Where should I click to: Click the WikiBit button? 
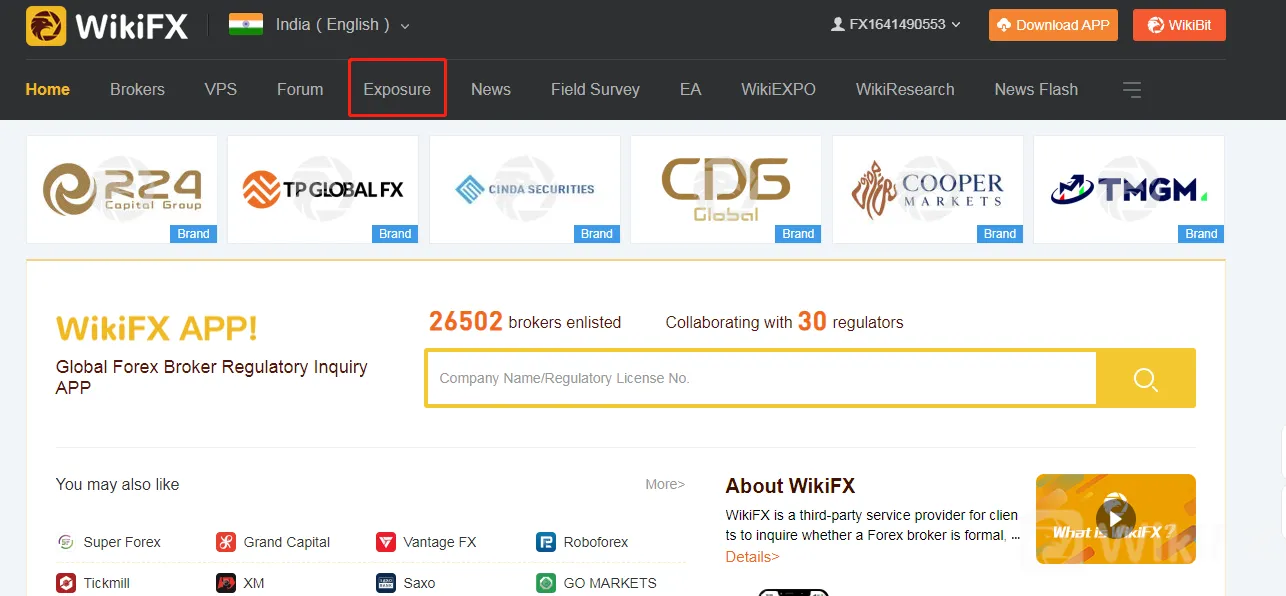click(1179, 25)
